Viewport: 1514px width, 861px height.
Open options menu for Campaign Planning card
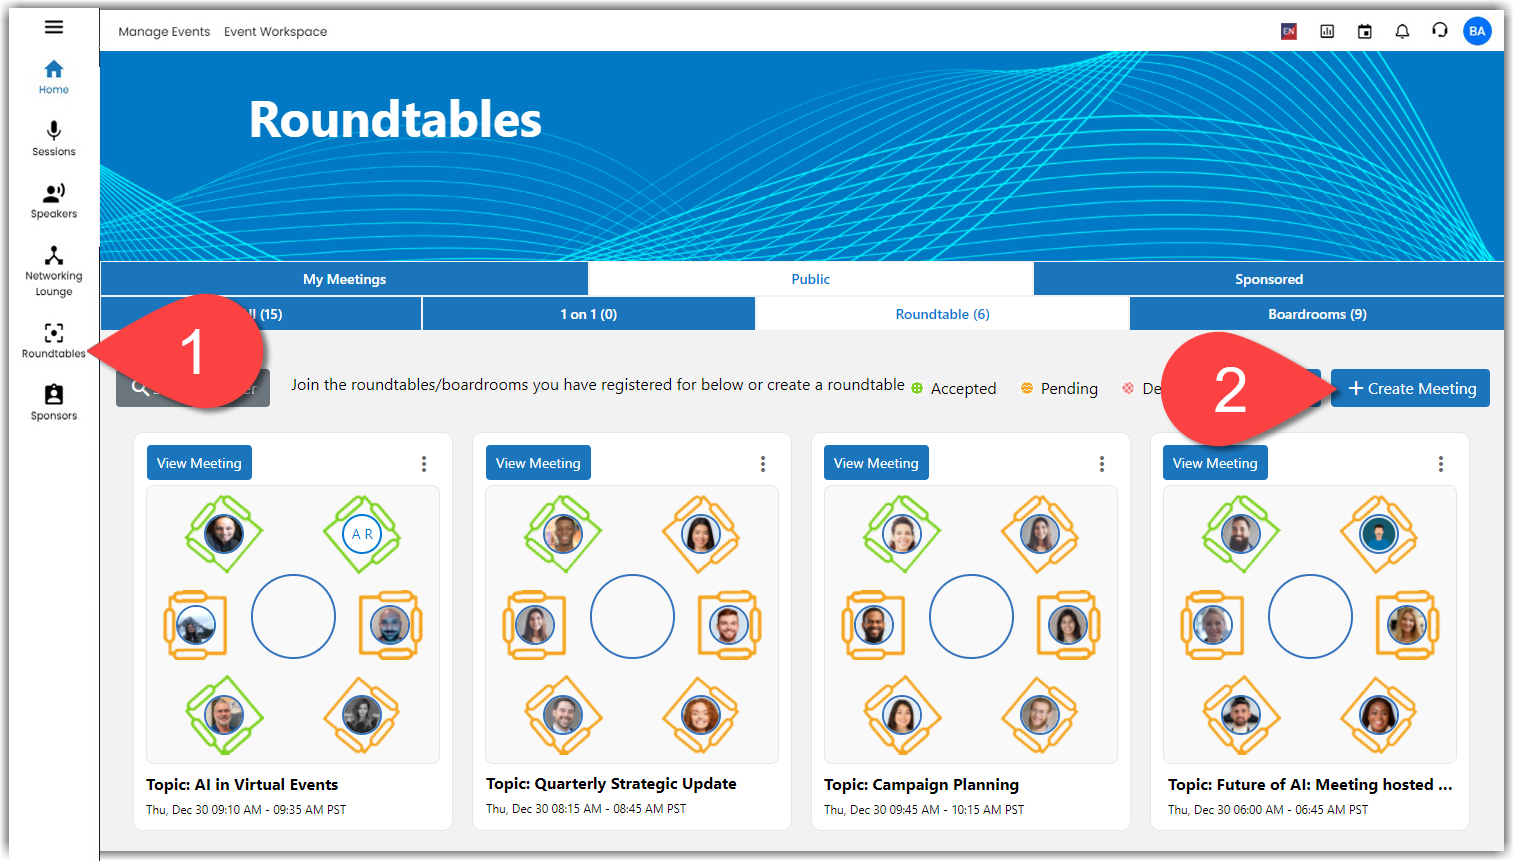1102,463
